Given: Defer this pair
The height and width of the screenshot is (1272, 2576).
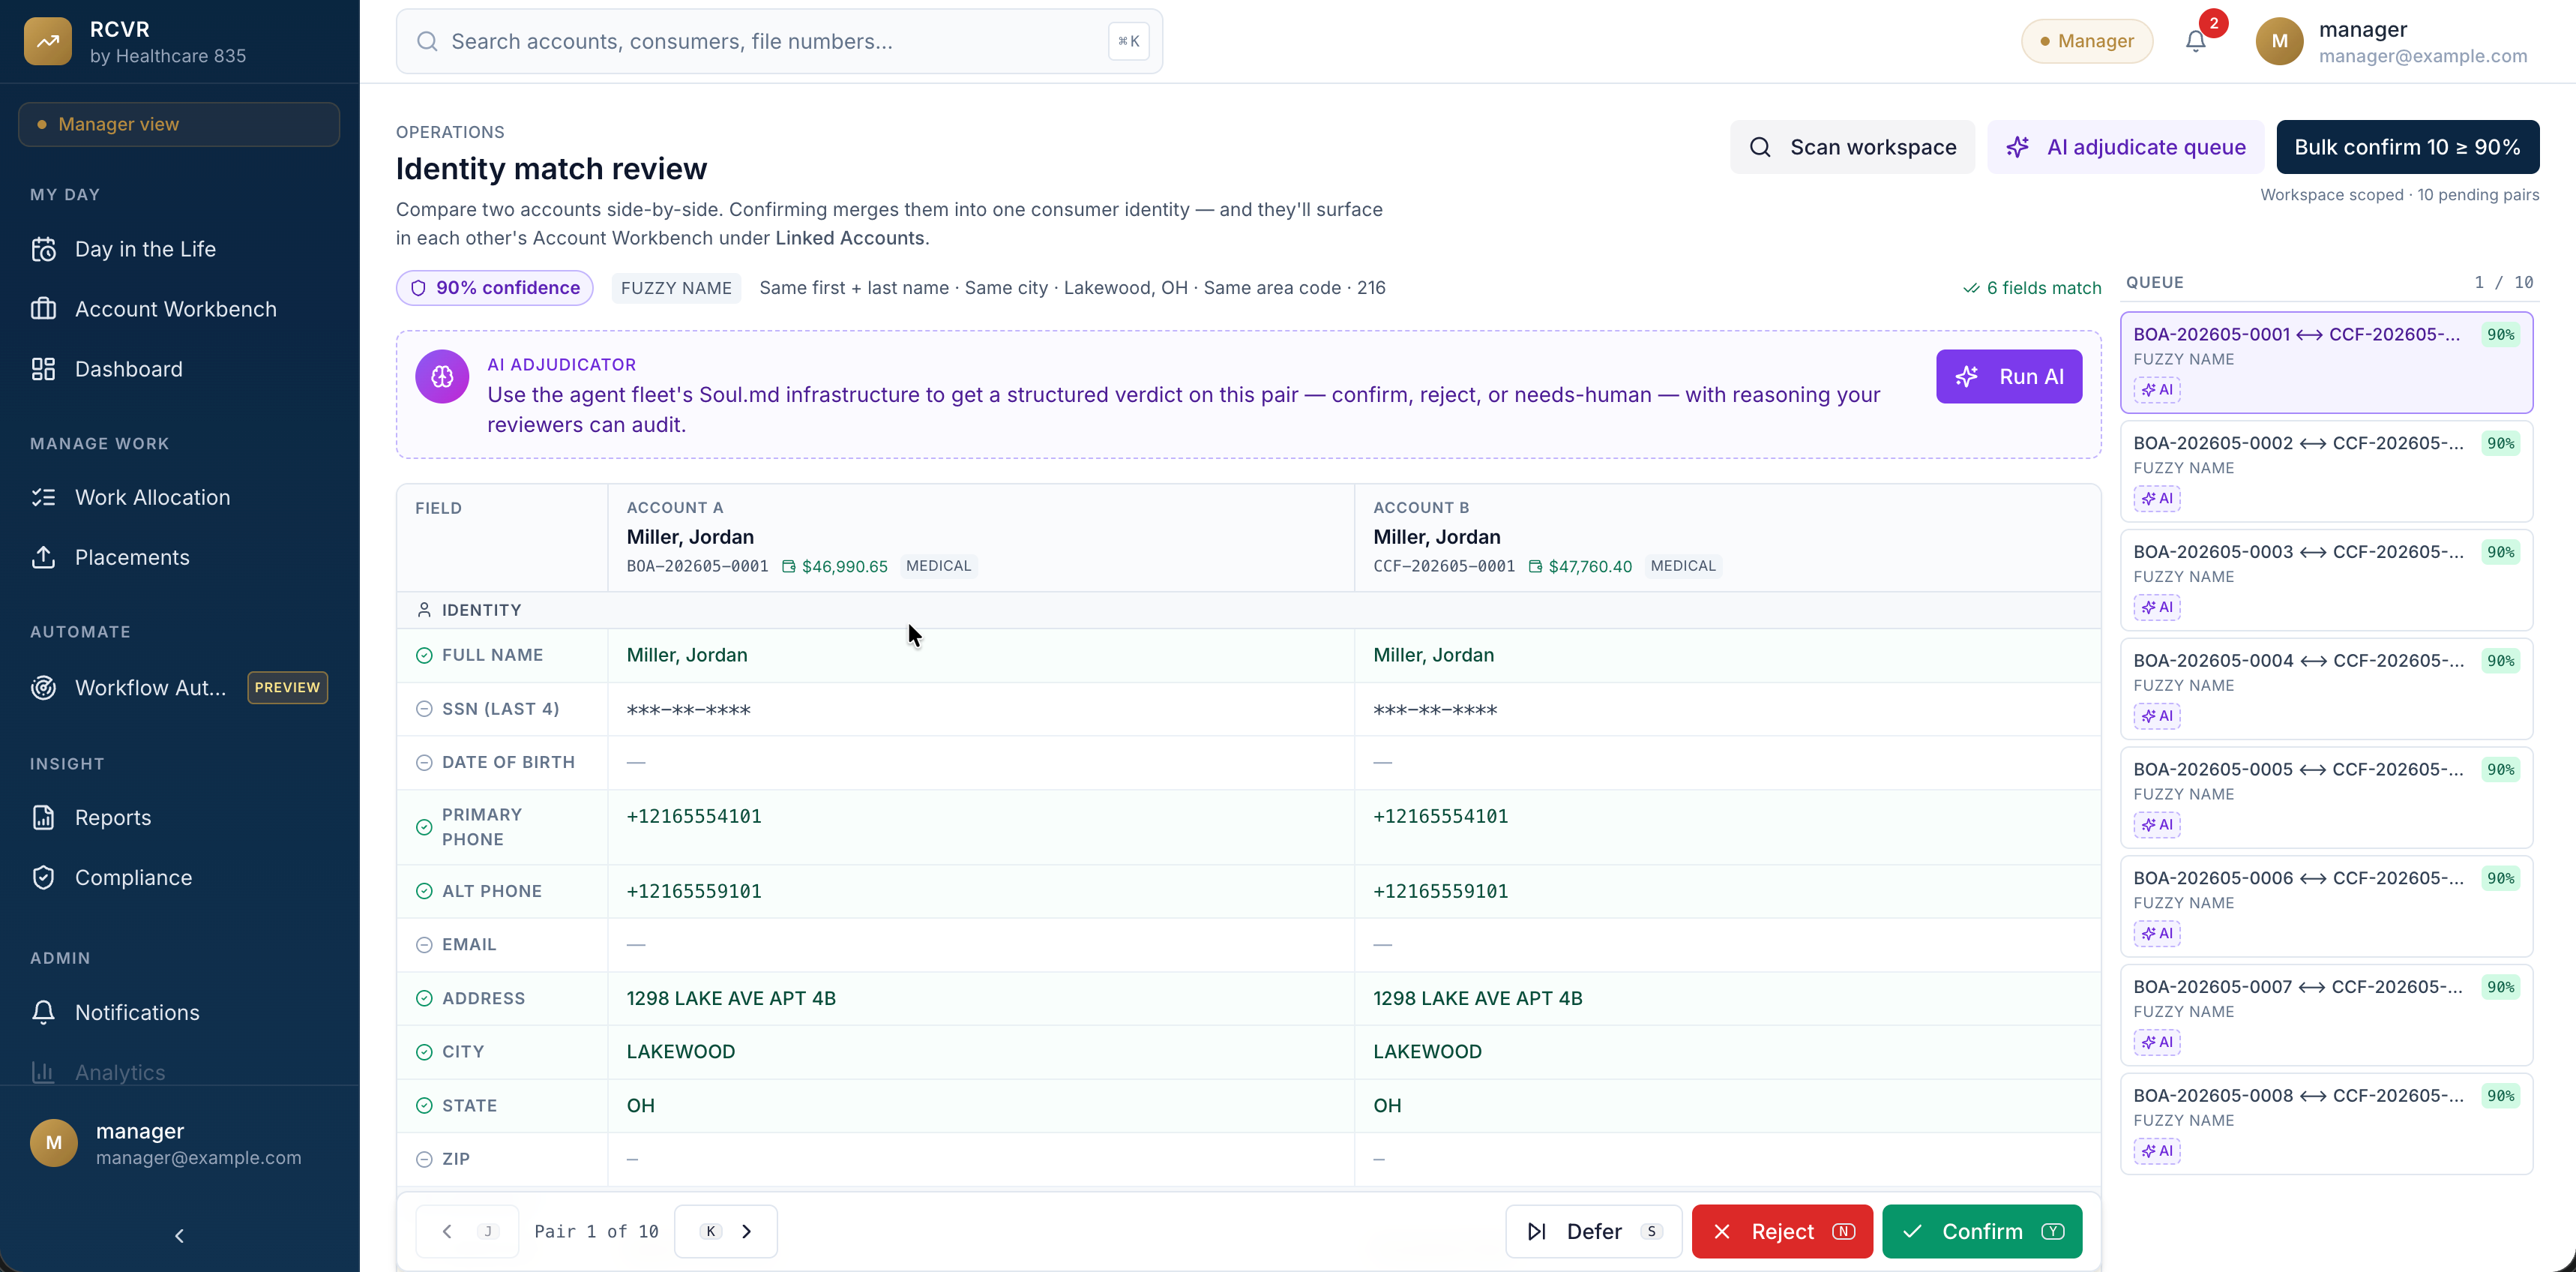Looking at the screenshot, I should coord(1594,1231).
